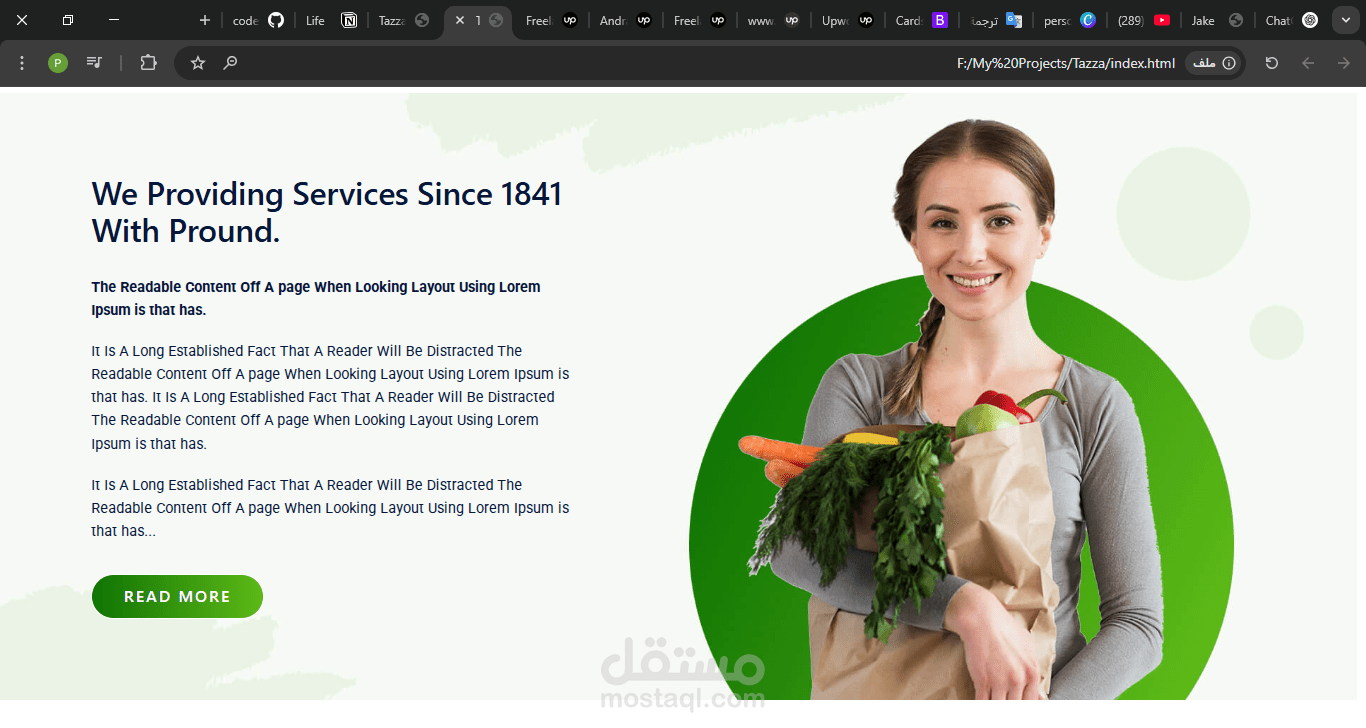Restore down the browser window

click(68, 20)
